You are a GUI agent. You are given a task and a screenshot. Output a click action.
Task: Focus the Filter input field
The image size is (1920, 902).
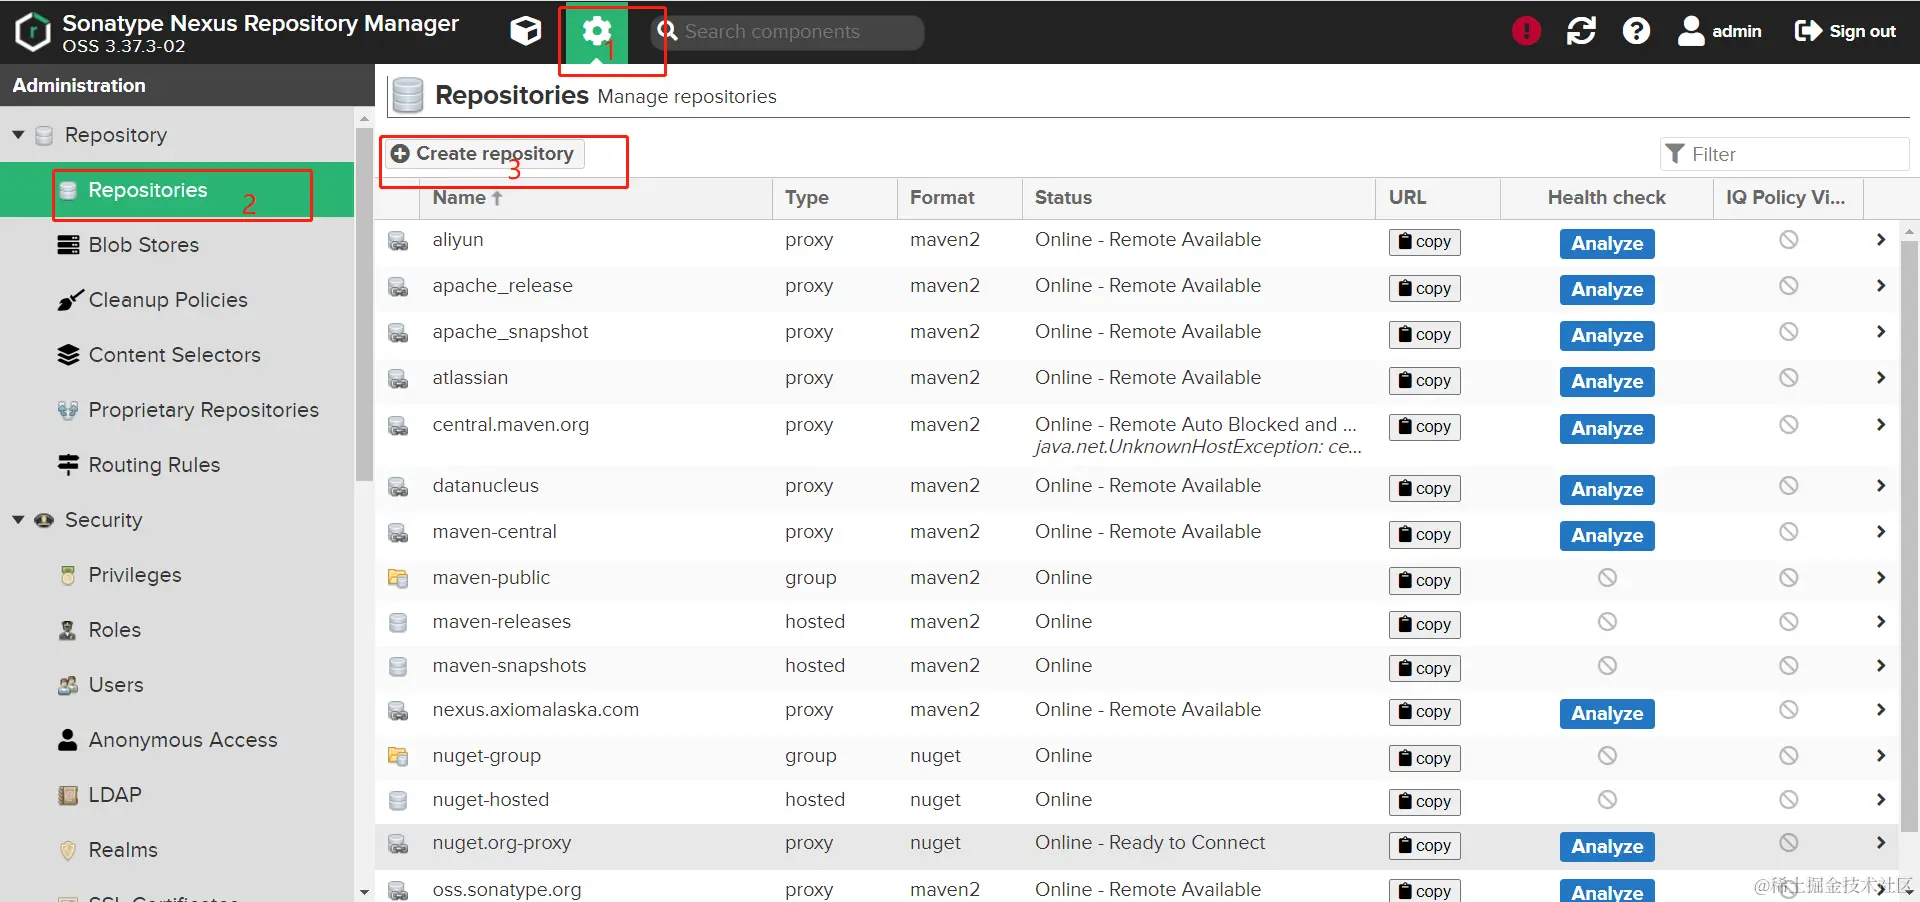tap(1784, 154)
